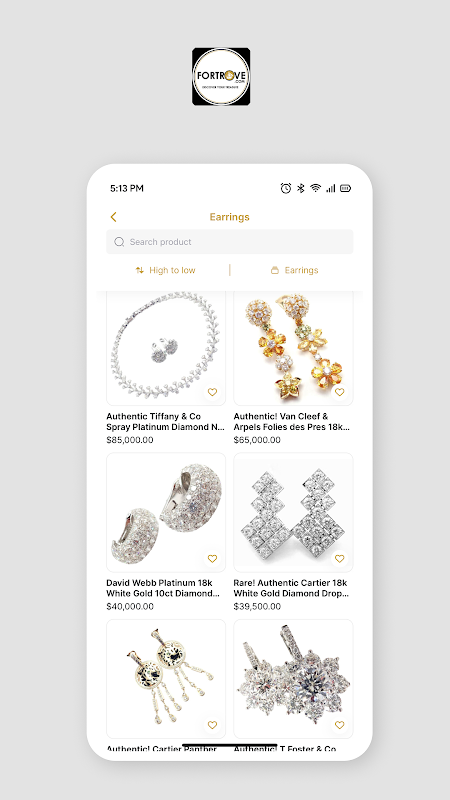The width and height of the screenshot is (450, 800).
Task: Favorite the Cartier Panther earrings
Action: coord(212,725)
